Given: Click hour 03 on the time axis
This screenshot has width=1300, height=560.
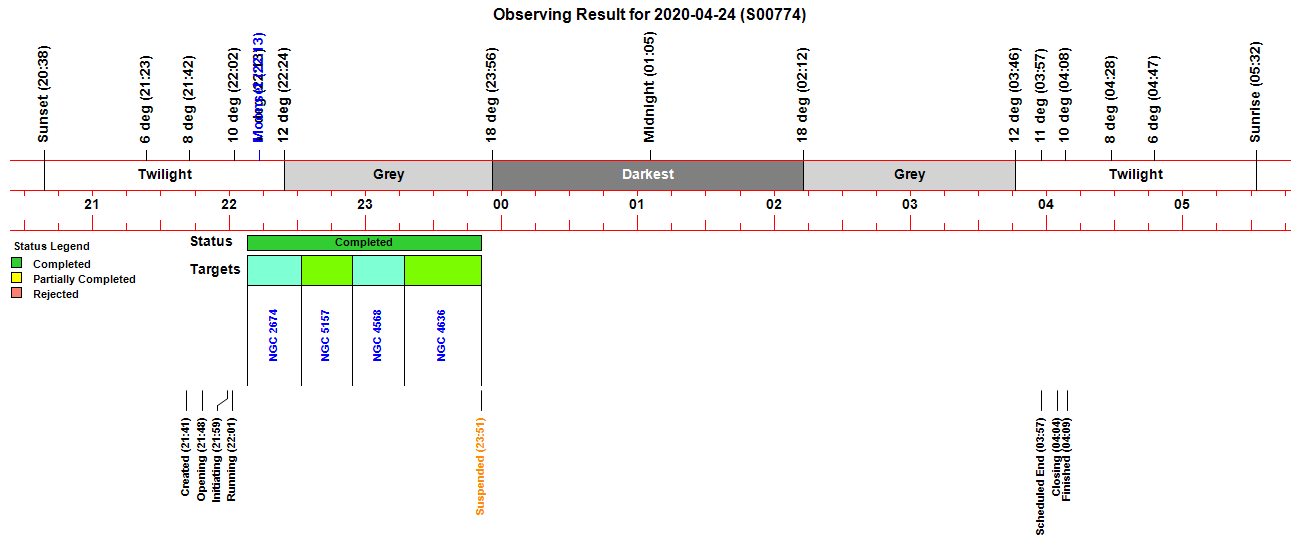Looking at the screenshot, I should click(x=910, y=205).
